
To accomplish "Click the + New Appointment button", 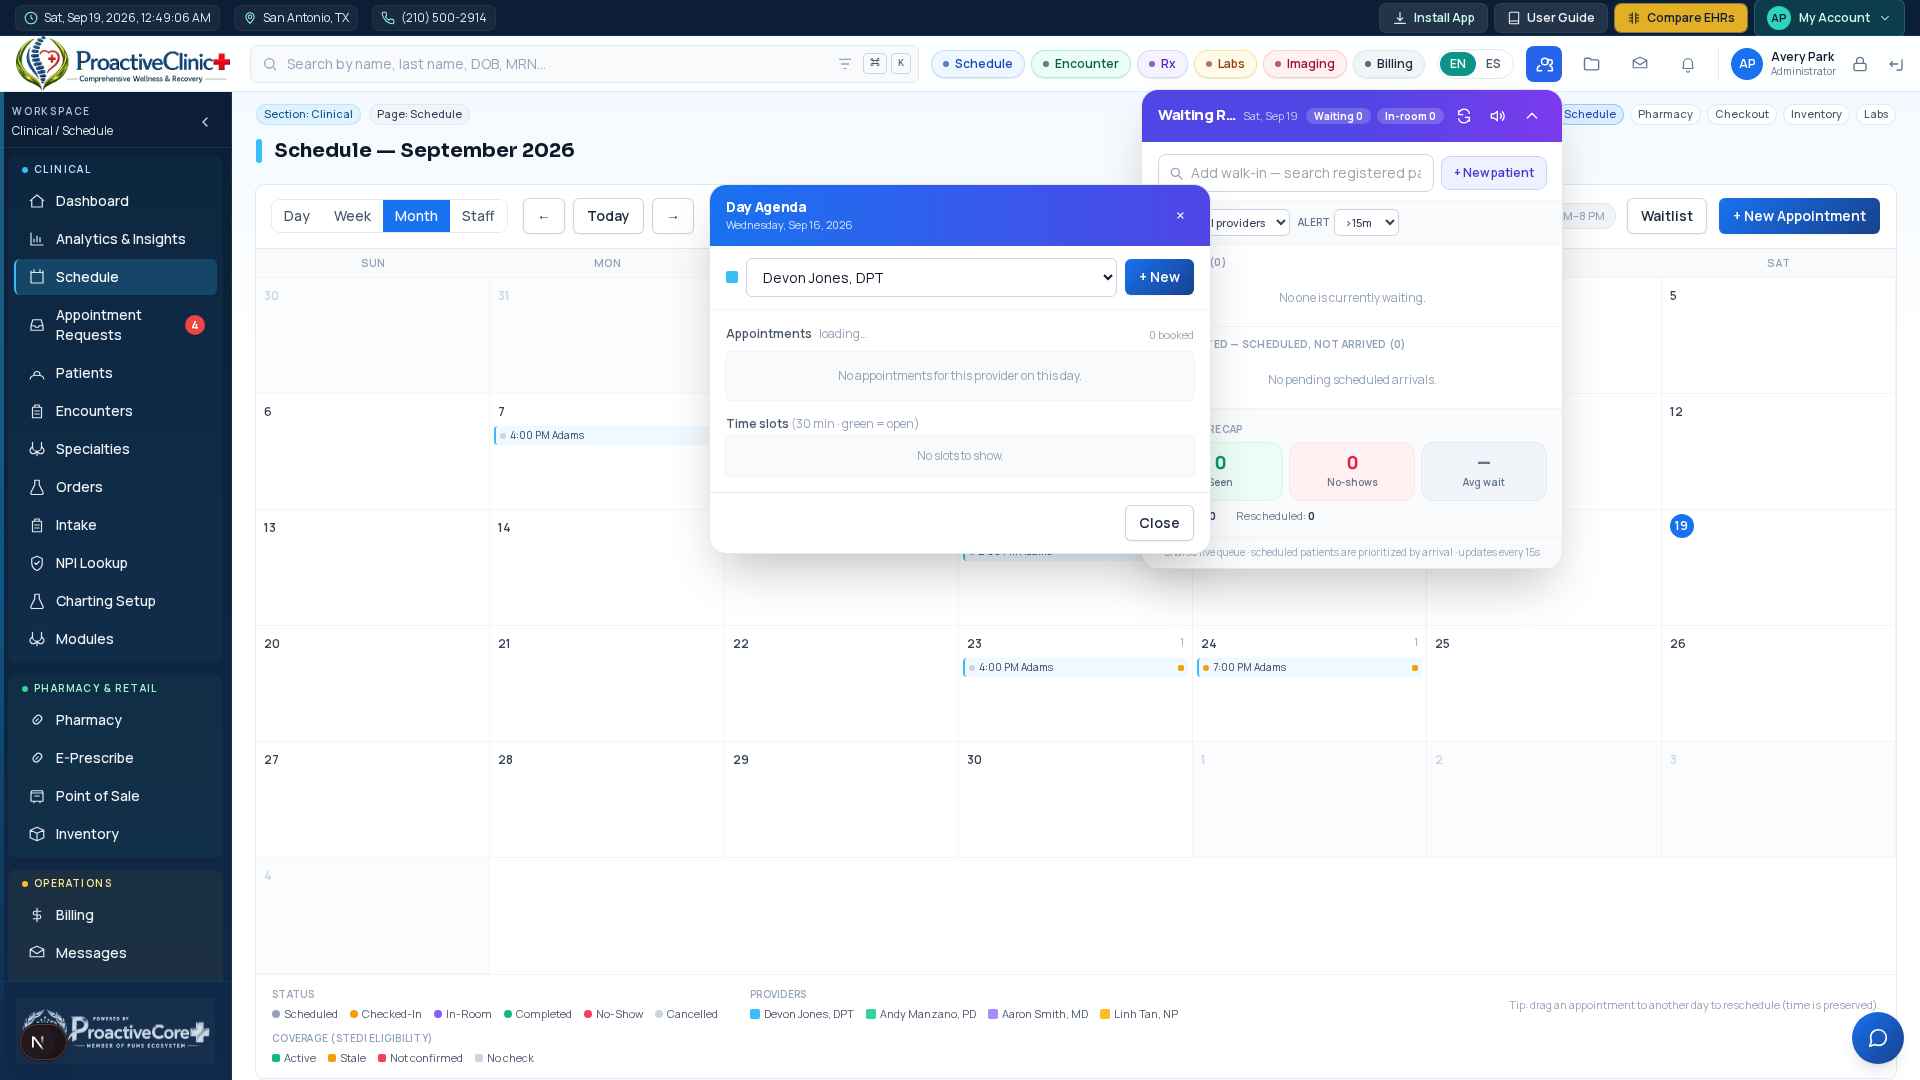I will [1799, 216].
